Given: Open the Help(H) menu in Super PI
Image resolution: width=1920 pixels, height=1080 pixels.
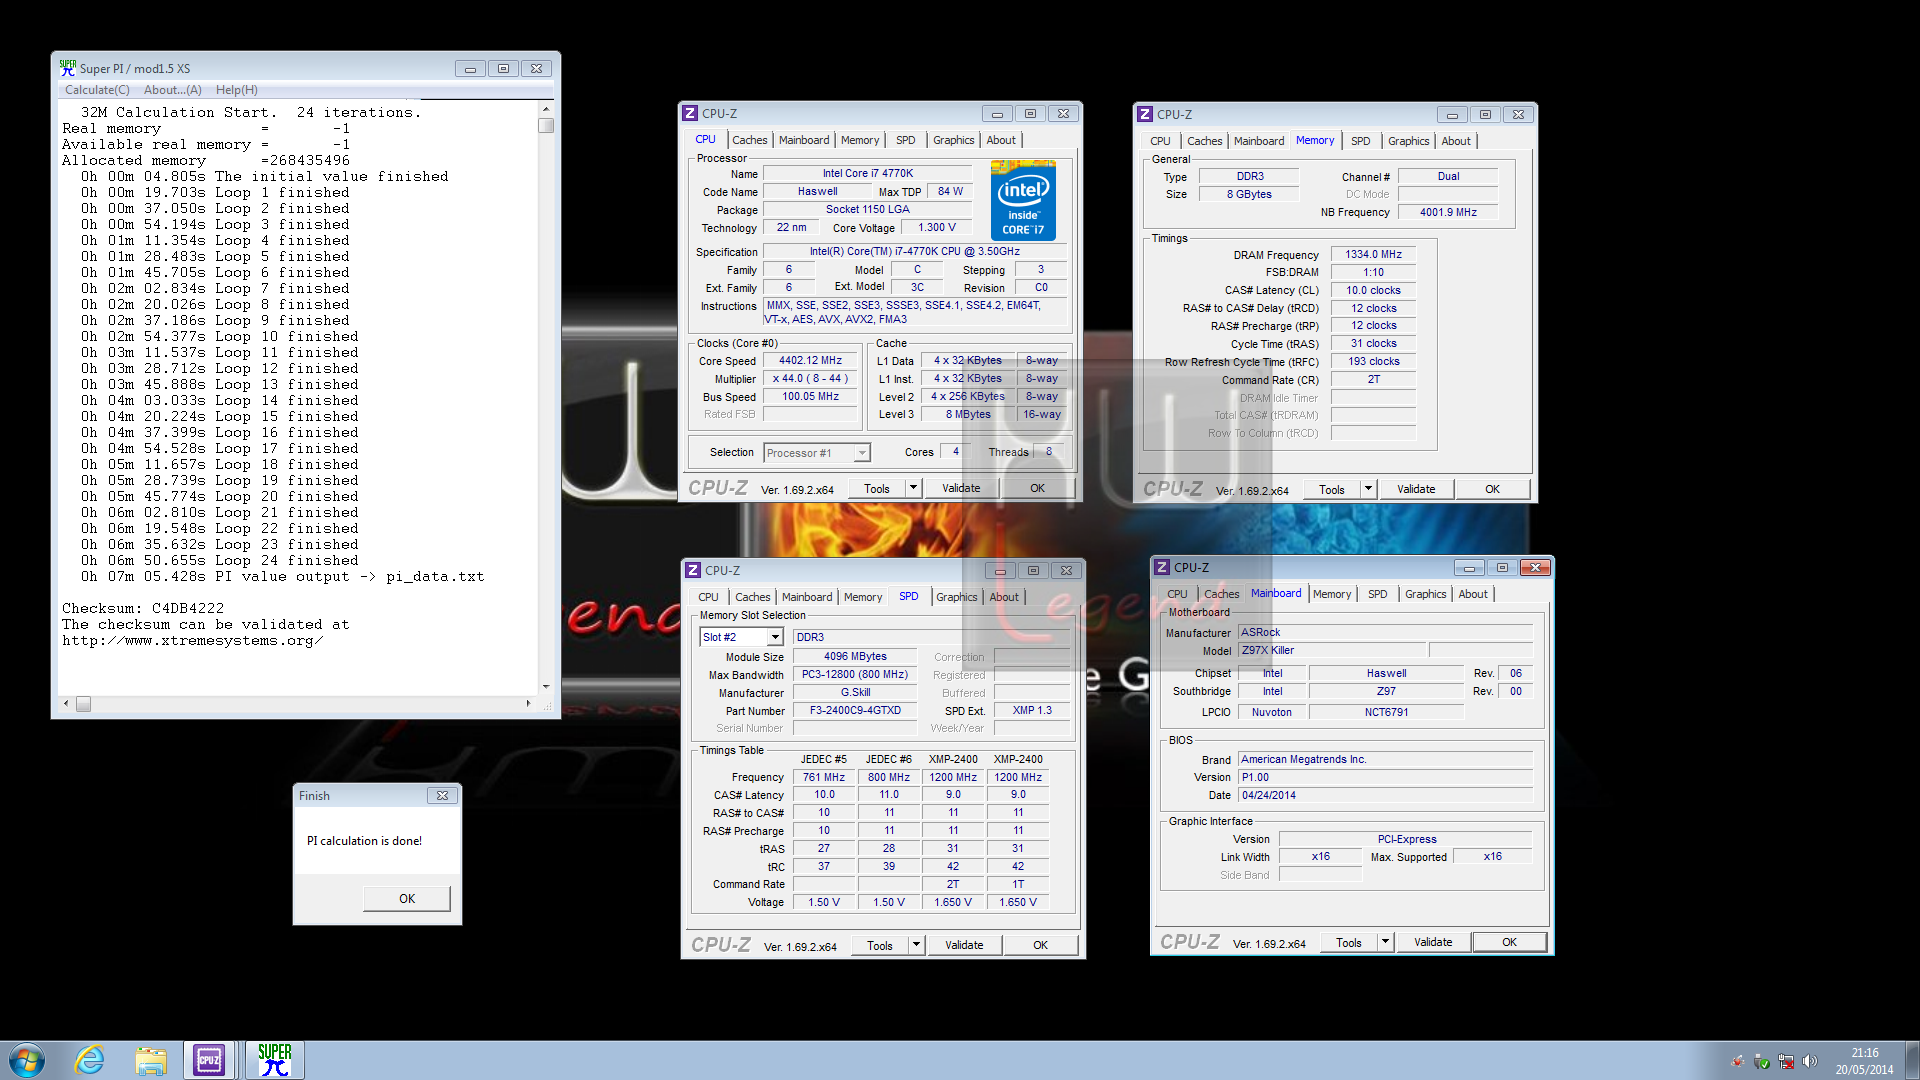Looking at the screenshot, I should pyautogui.click(x=236, y=90).
